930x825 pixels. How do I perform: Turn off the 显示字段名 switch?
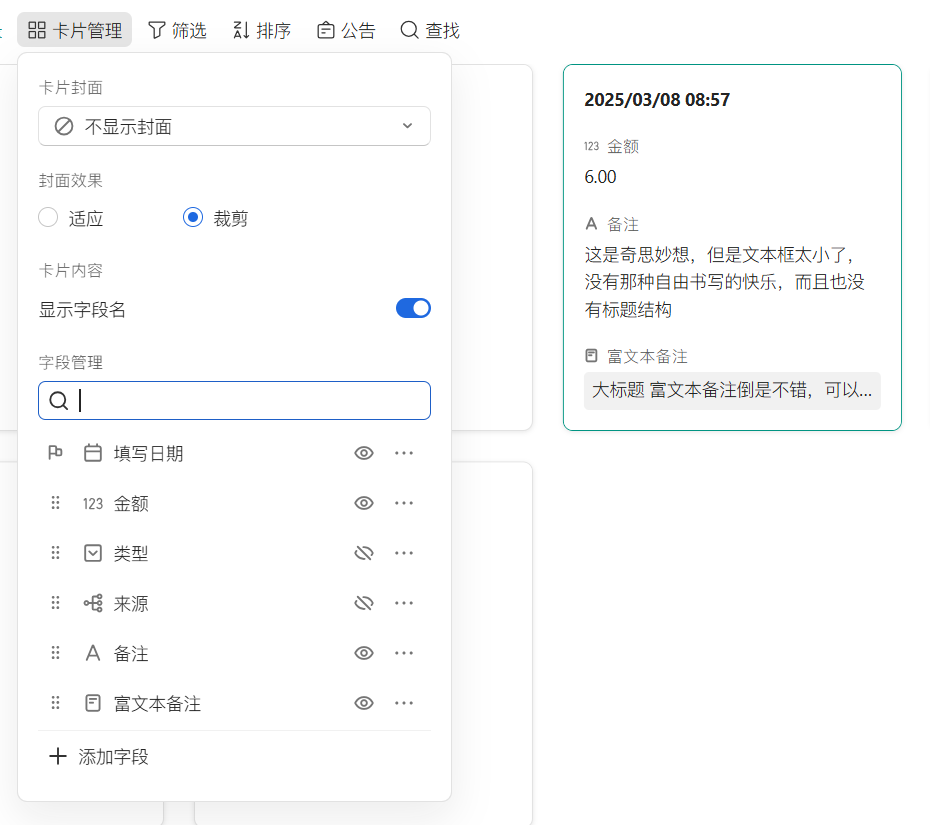coord(413,308)
